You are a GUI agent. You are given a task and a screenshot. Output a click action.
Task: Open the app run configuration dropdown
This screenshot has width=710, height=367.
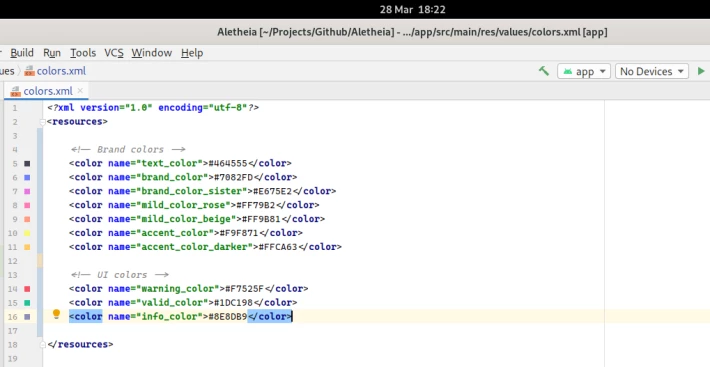coord(584,71)
